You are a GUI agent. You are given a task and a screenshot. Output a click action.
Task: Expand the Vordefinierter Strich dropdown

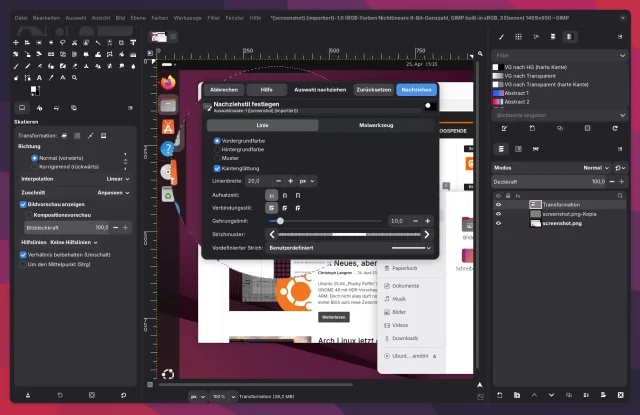click(411, 247)
